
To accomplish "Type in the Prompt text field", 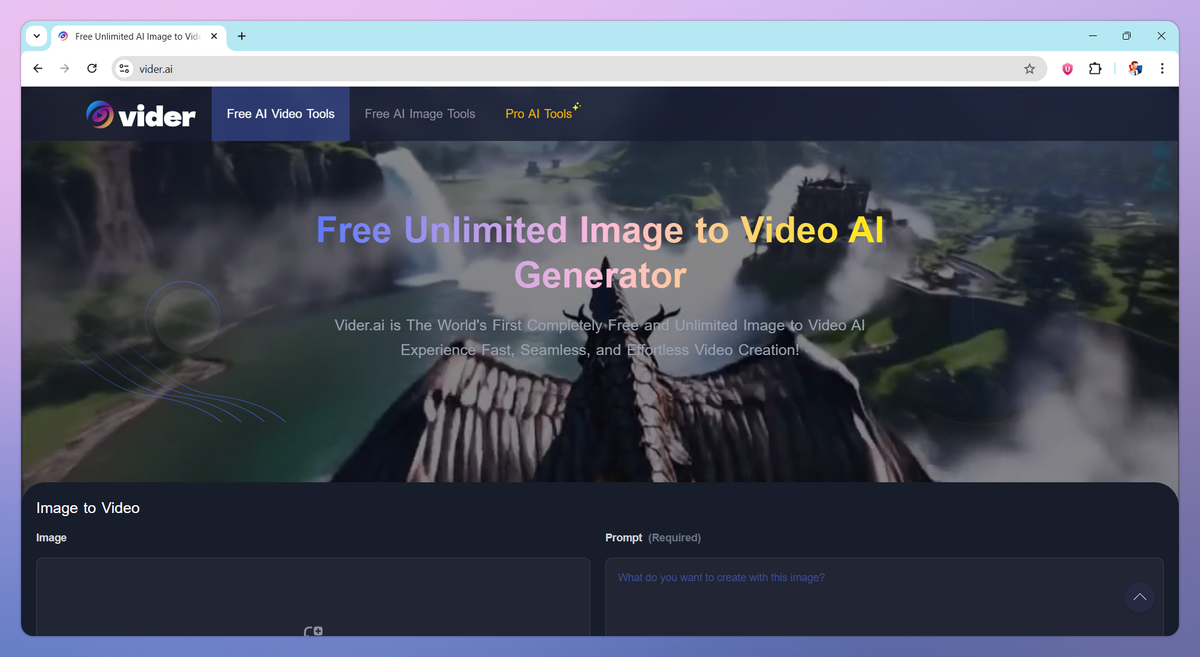I will [884, 596].
